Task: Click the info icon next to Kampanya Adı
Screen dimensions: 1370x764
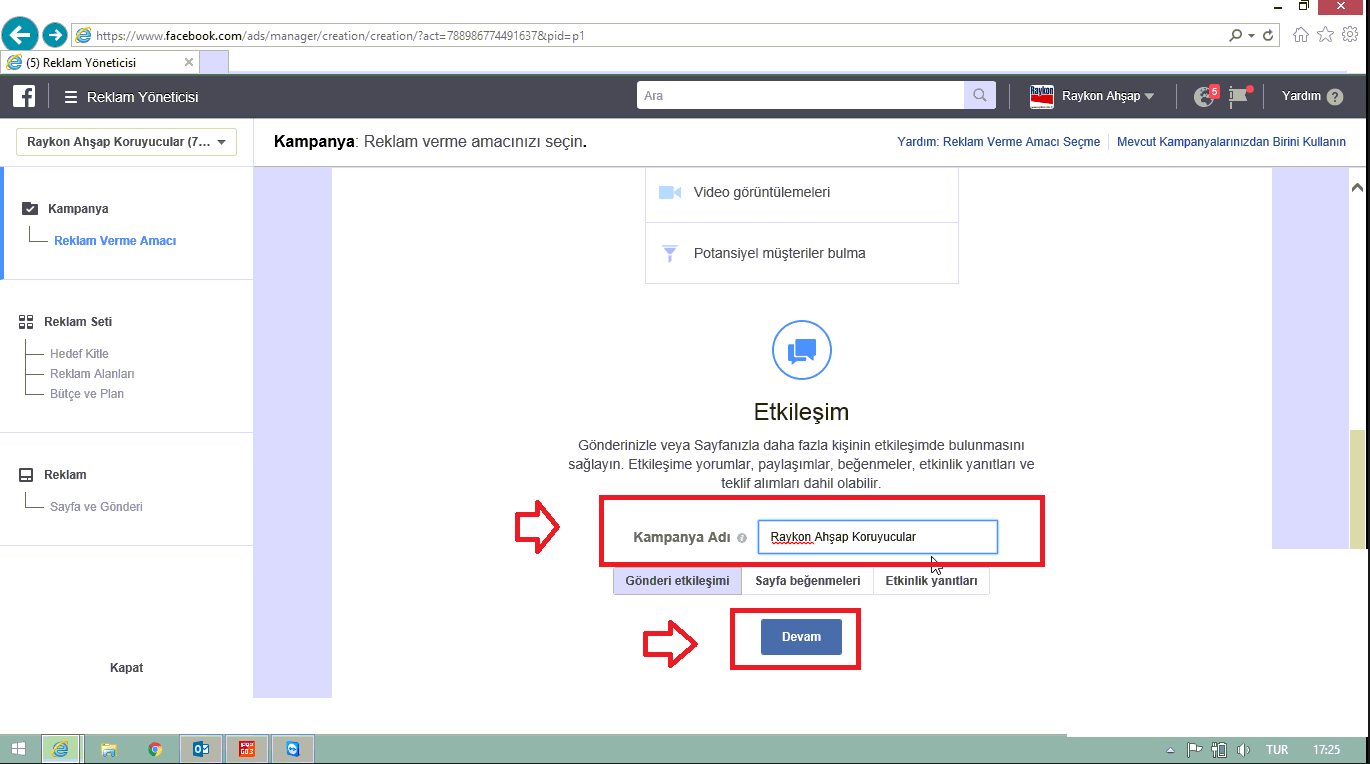Action: pos(742,538)
